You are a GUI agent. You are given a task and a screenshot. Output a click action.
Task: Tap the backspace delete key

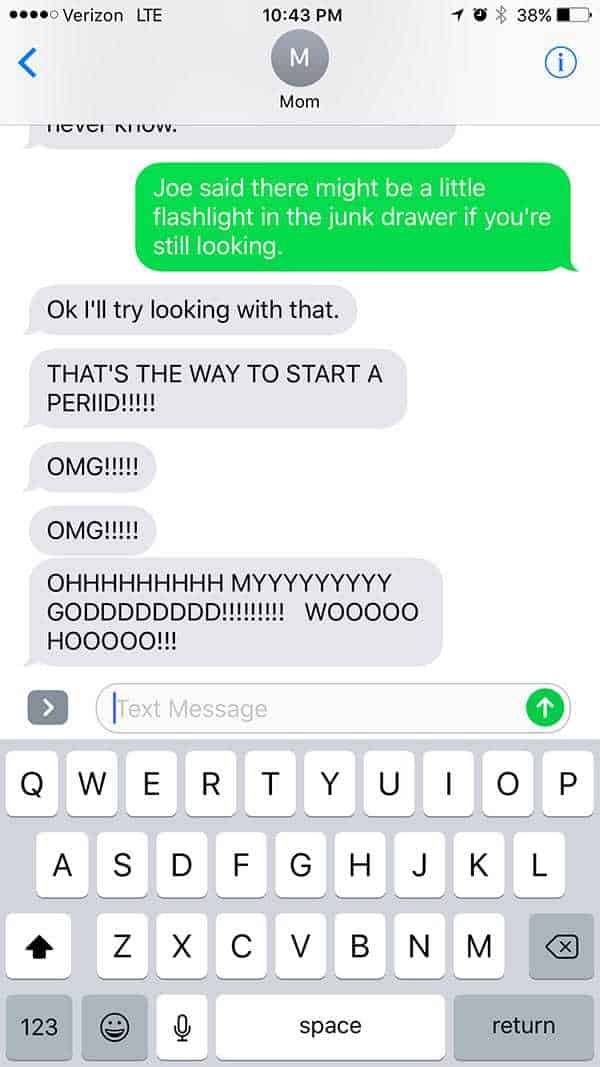[x=561, y=946]
